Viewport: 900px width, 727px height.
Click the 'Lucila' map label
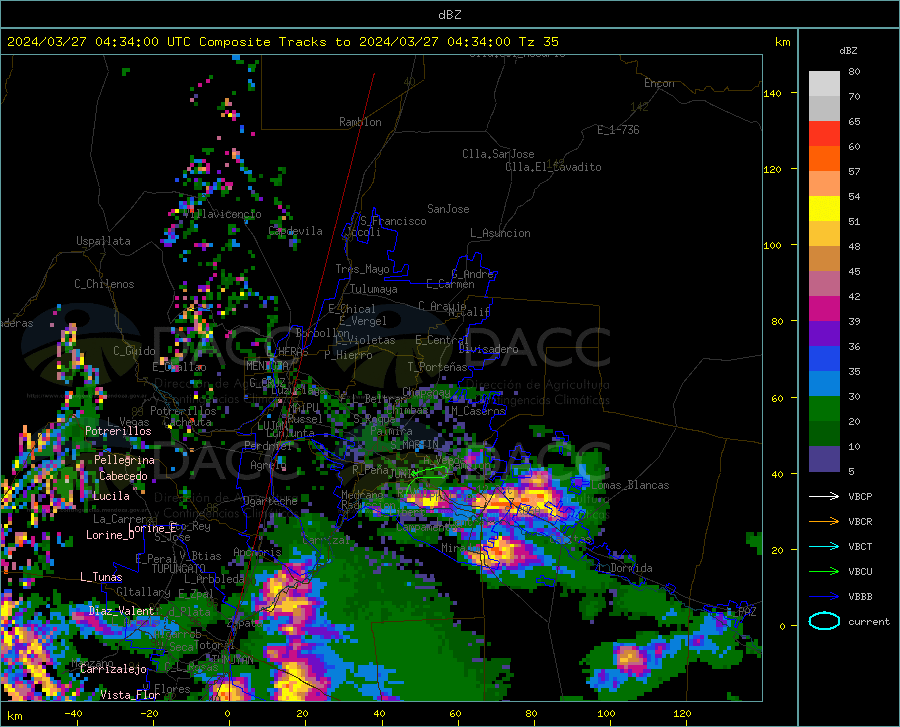111,496
